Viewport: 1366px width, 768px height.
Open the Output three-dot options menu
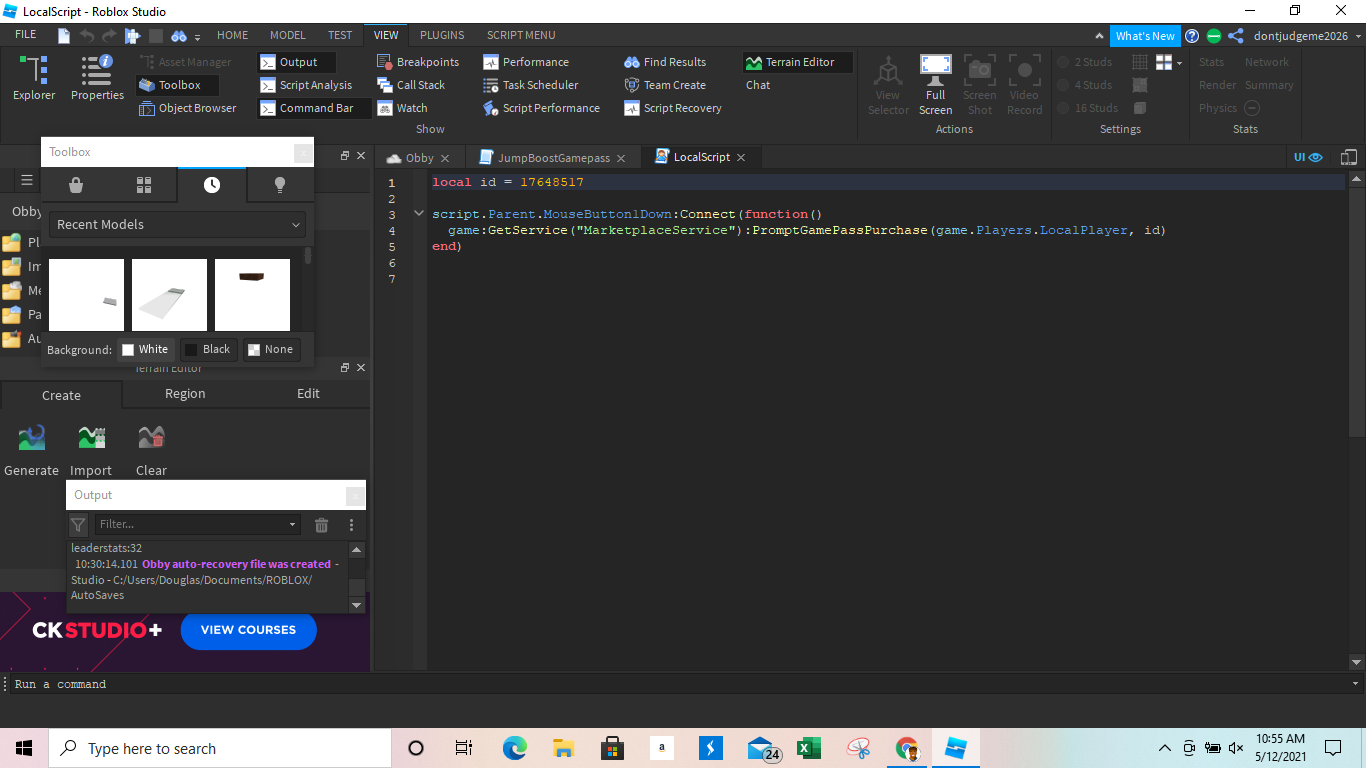[351, 525]
